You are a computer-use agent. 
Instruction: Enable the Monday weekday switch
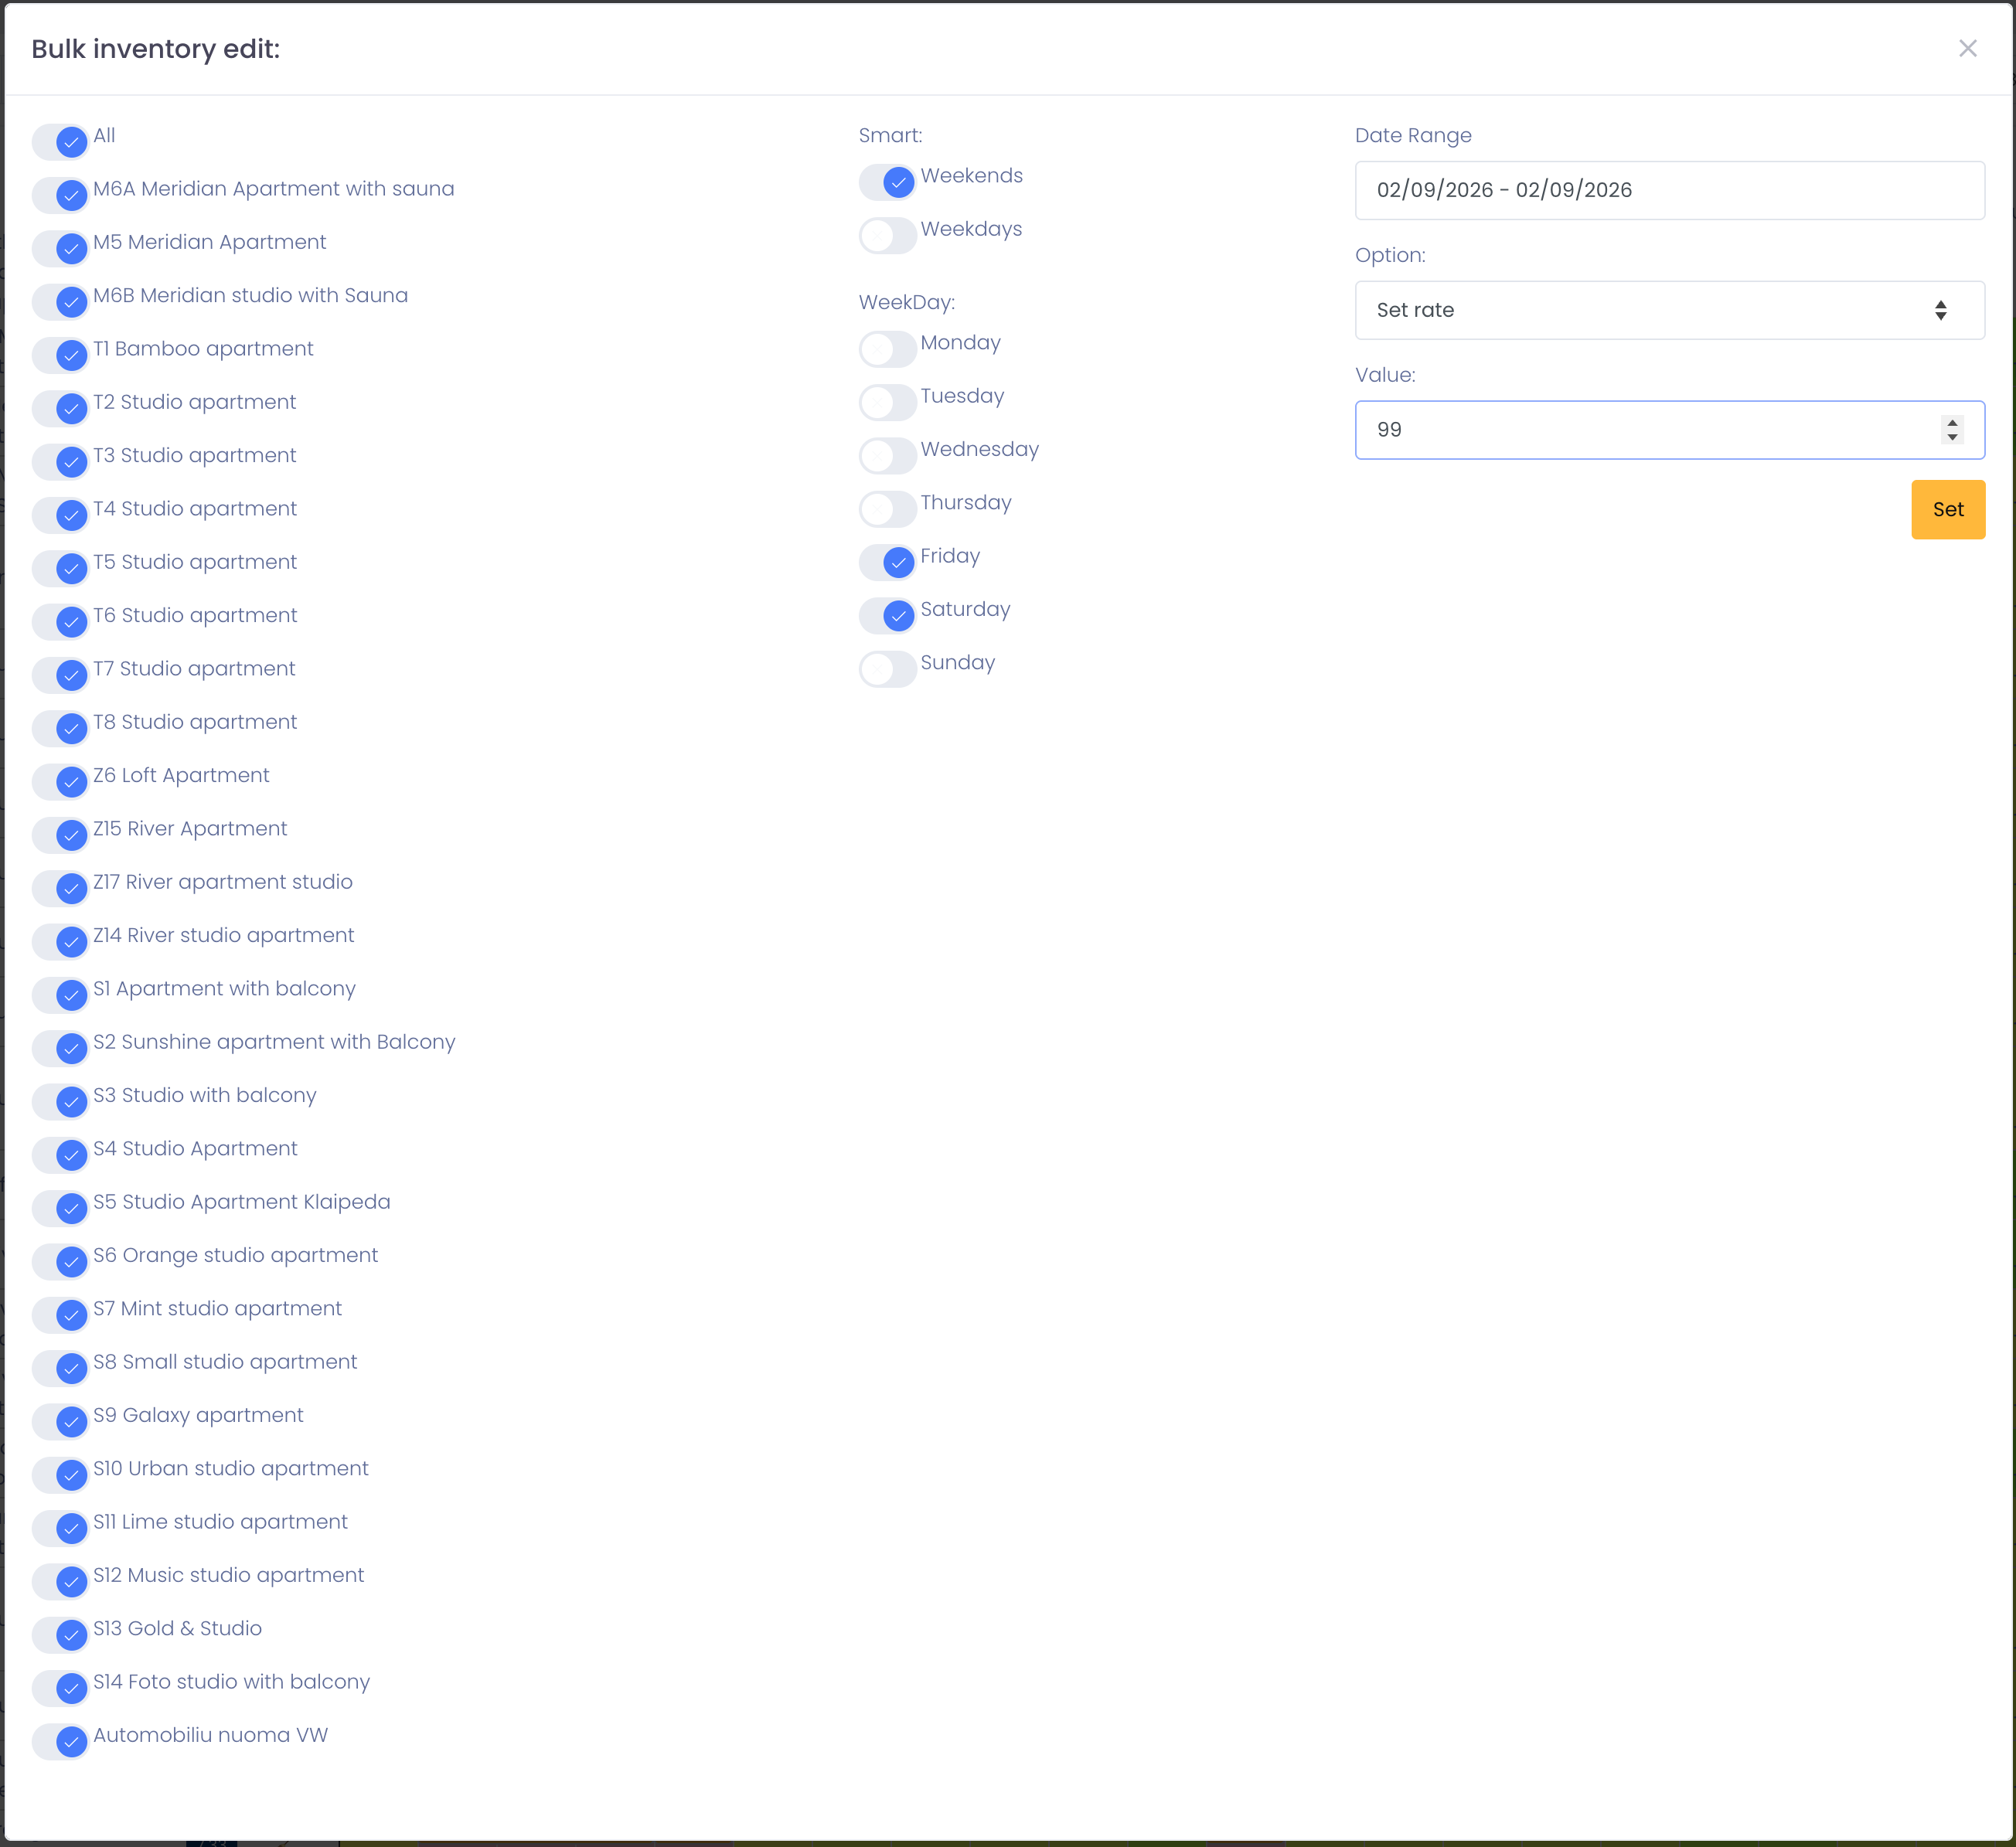click(887, 349)
